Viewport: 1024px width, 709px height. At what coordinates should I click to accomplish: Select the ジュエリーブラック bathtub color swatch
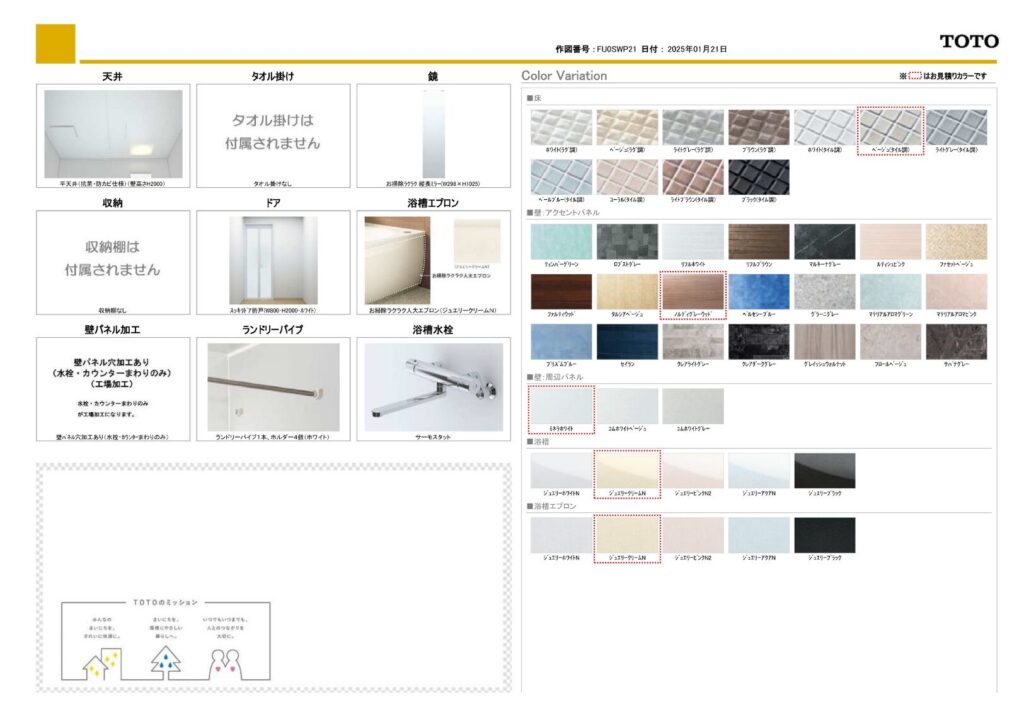(824, 471)
